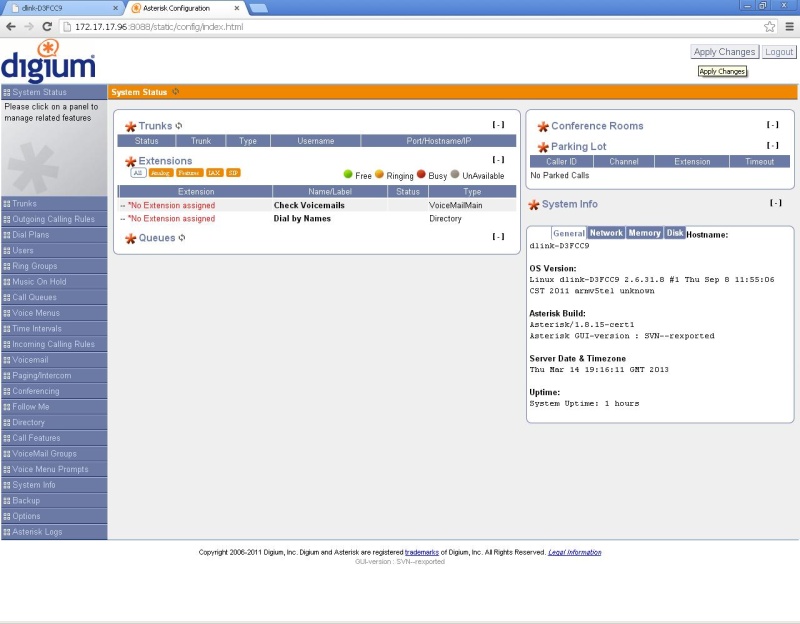Click the Extensions panel heading
Image resolution: width=800 pixels, height=624 pixels.
pos(165,161)
